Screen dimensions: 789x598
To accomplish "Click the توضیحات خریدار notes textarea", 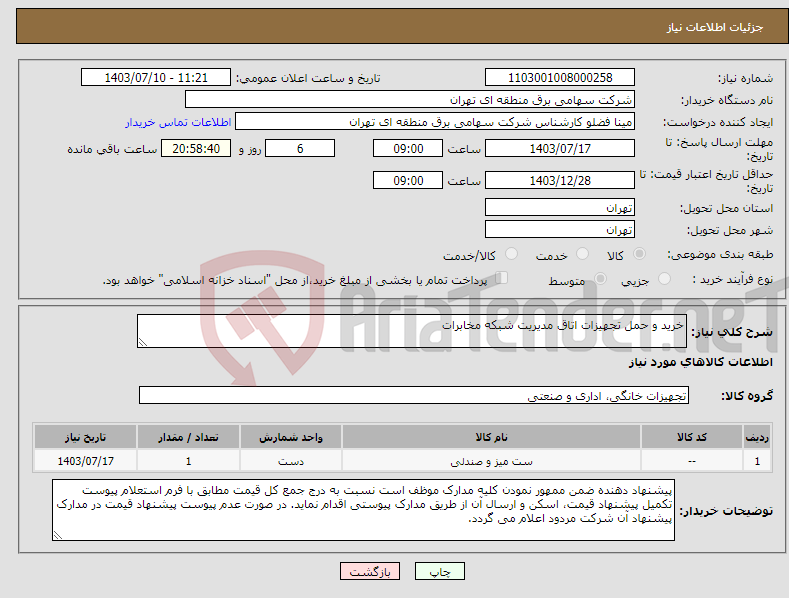I will click(x=363, y=510).
